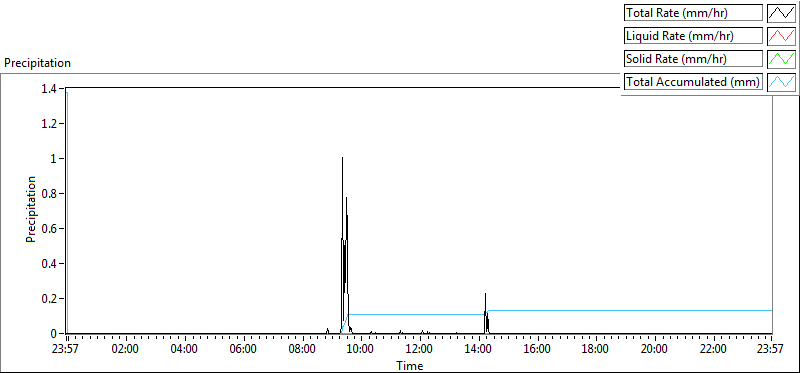Click the Precipitation chart title
This screenshot has width=800, height=373.
point(38,63)
